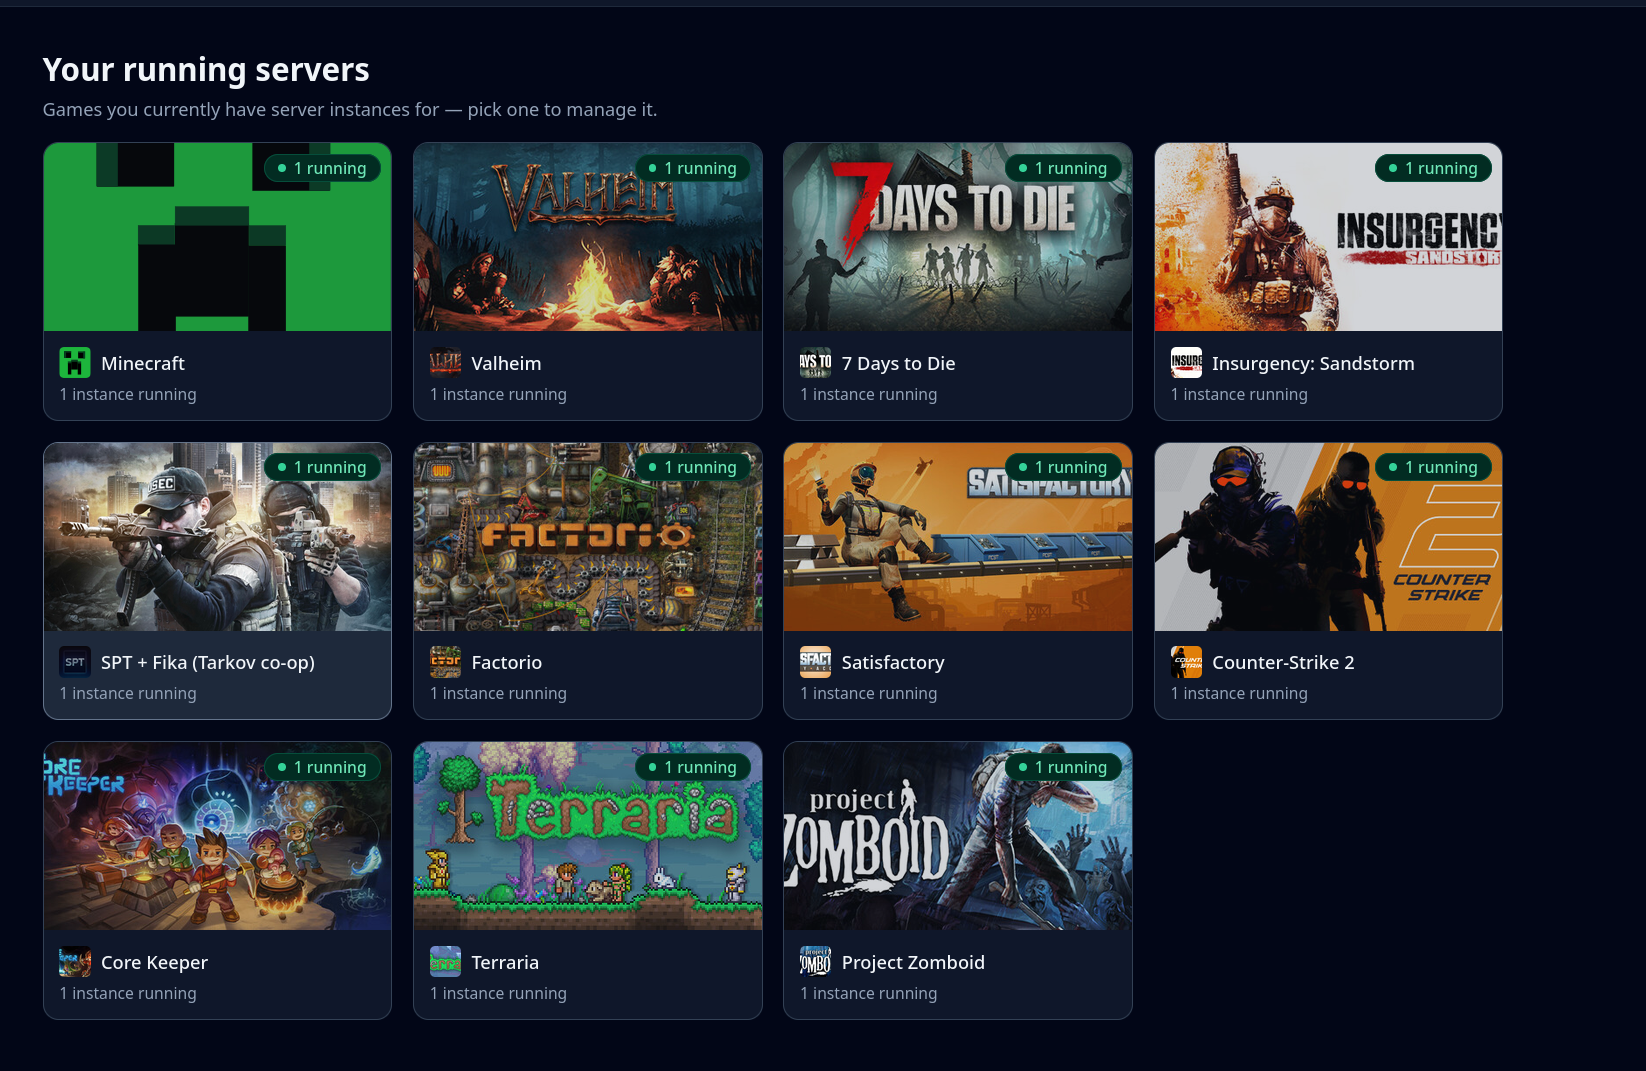The height and width of the screenshot is (1071, 1646).
Task: Open the SPT + Fika cover image
Action: (217, 536)
